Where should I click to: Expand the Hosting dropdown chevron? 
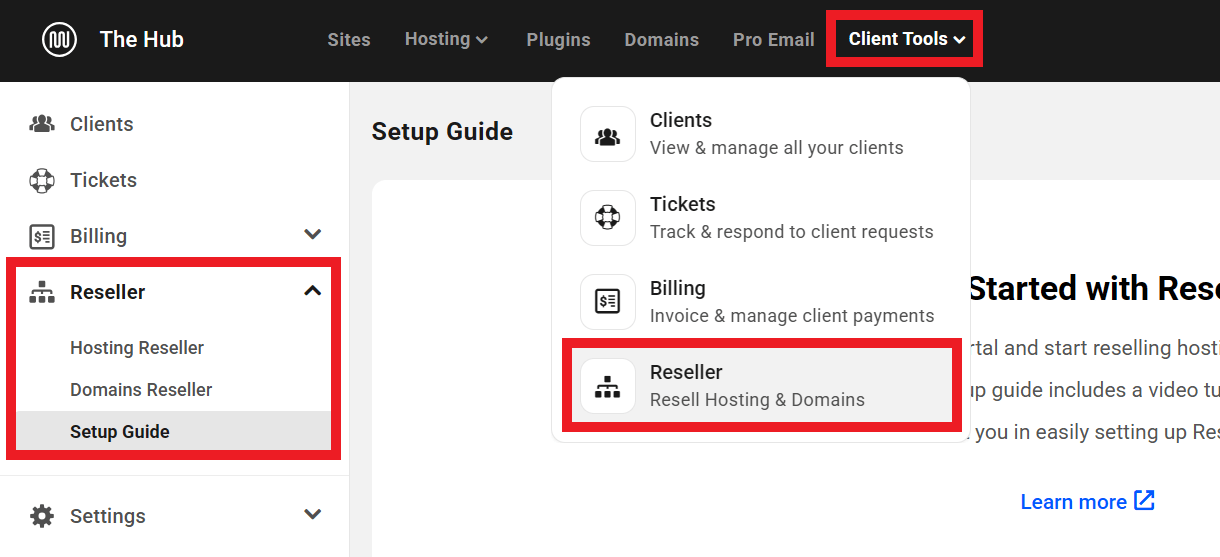coord(482,40)
